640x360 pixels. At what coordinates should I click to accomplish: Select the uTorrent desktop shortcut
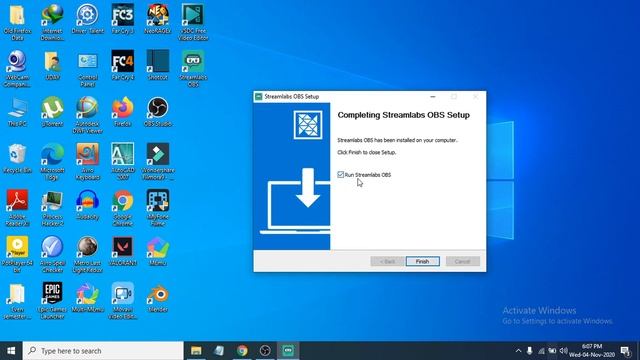click(52, 111)
